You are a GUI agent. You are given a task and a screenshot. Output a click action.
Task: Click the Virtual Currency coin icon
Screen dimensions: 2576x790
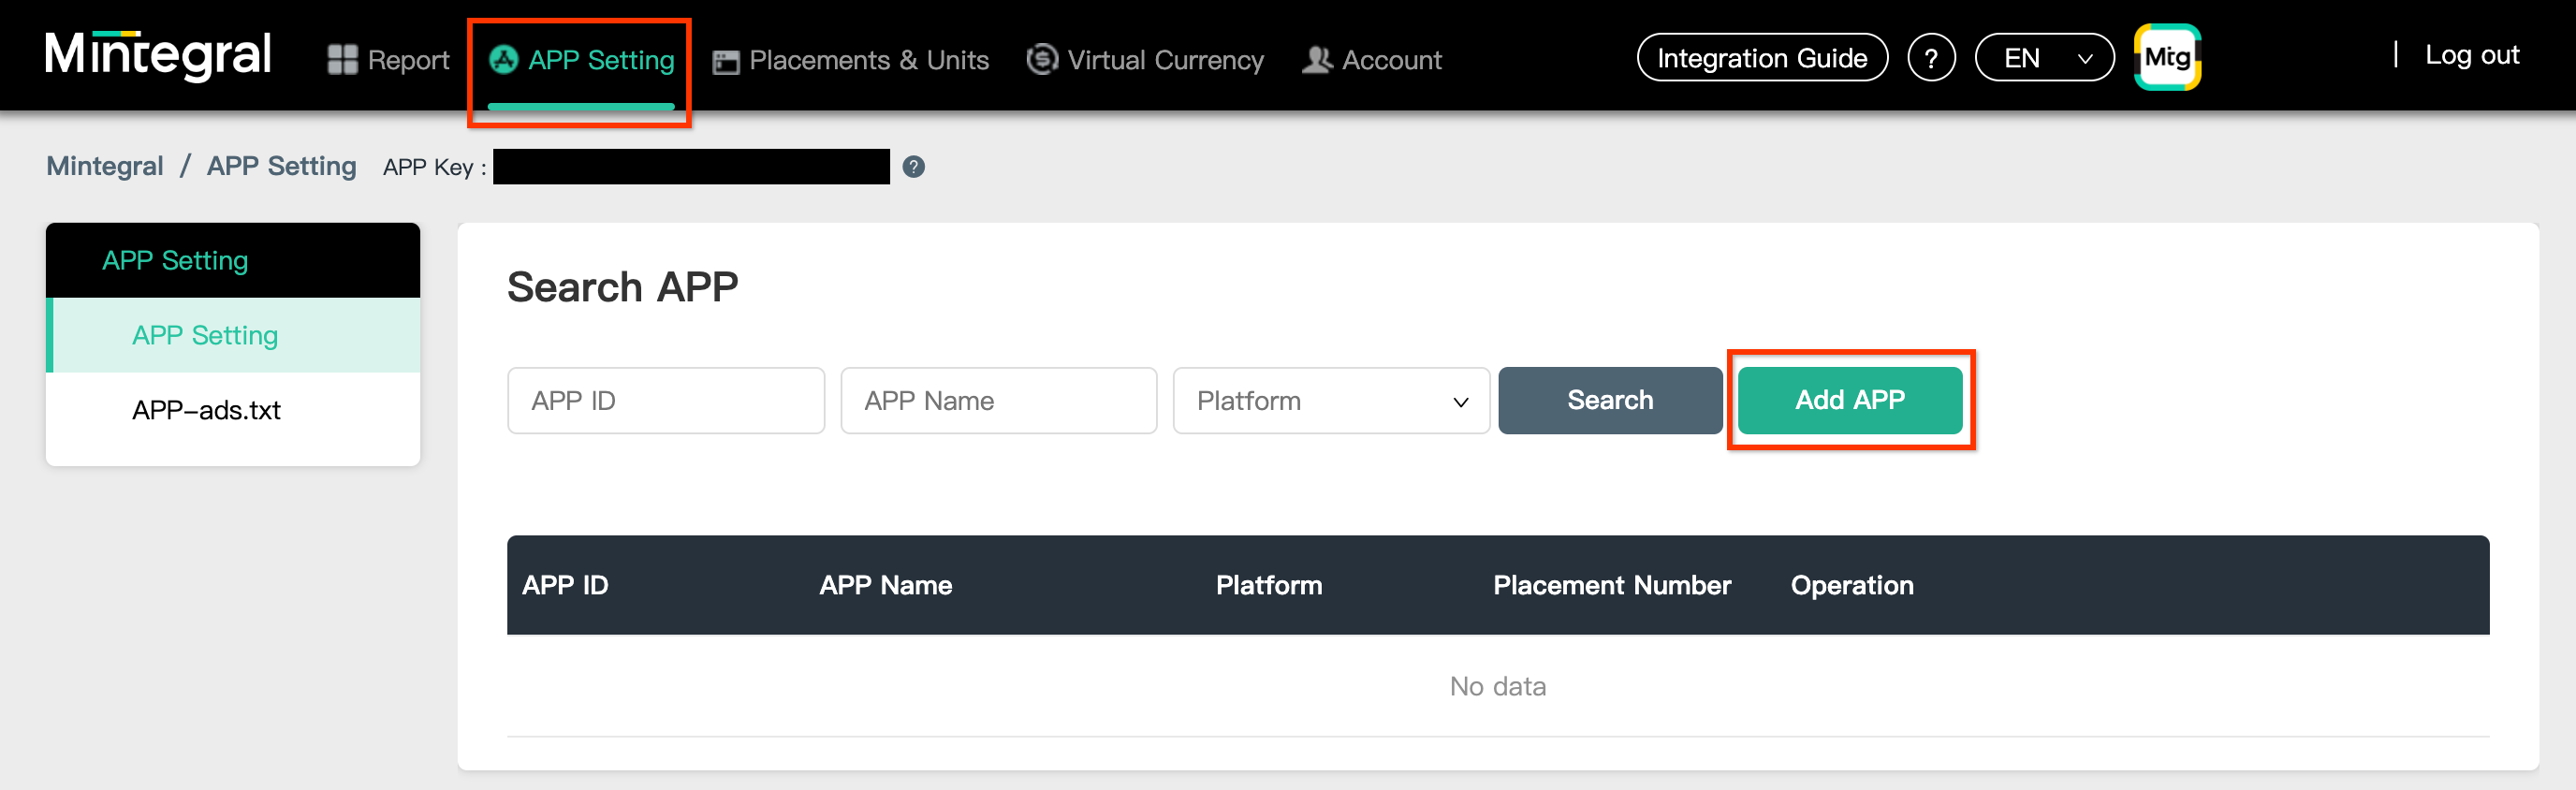click(x=1042, y=59)
